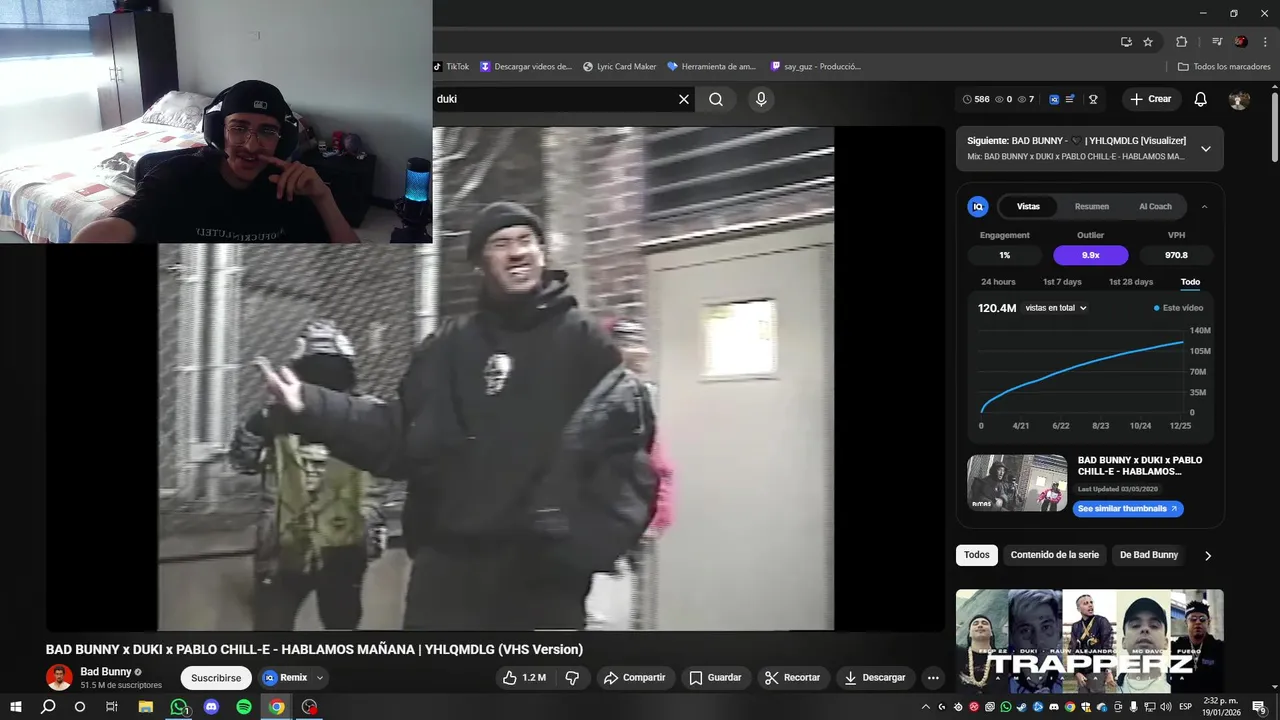The image size is (1280, 720).
Task: Like the video with 1.2 M likes
Action: point(524,678)
